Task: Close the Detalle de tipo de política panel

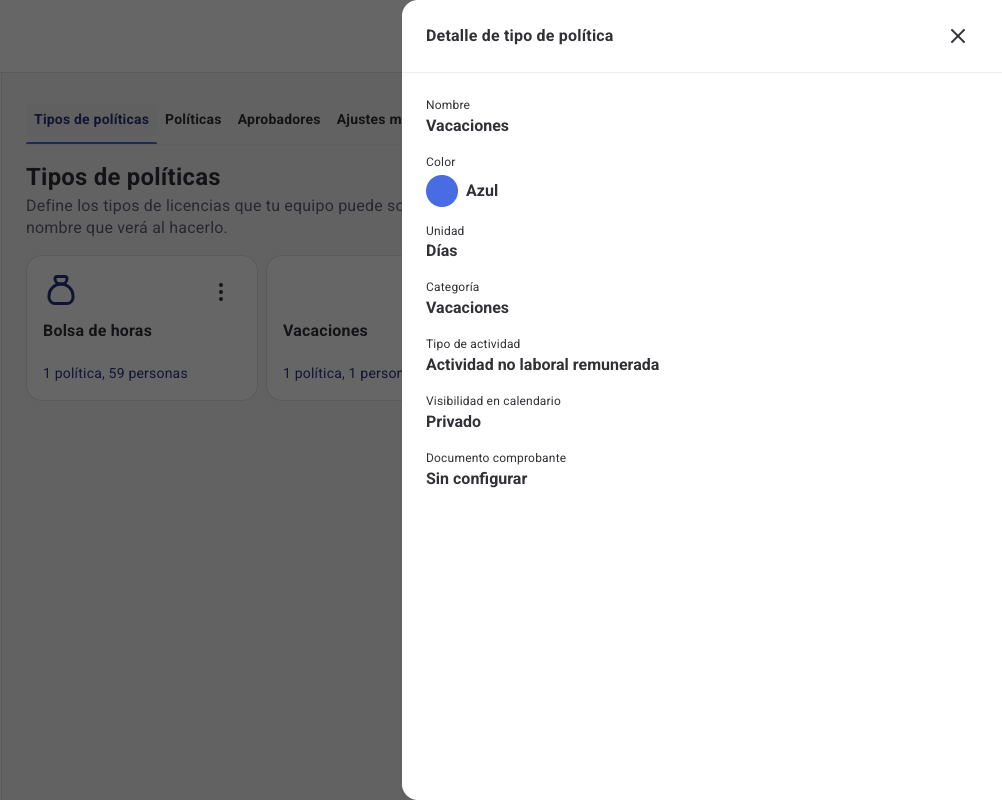Action: click(x=957, y=36)
